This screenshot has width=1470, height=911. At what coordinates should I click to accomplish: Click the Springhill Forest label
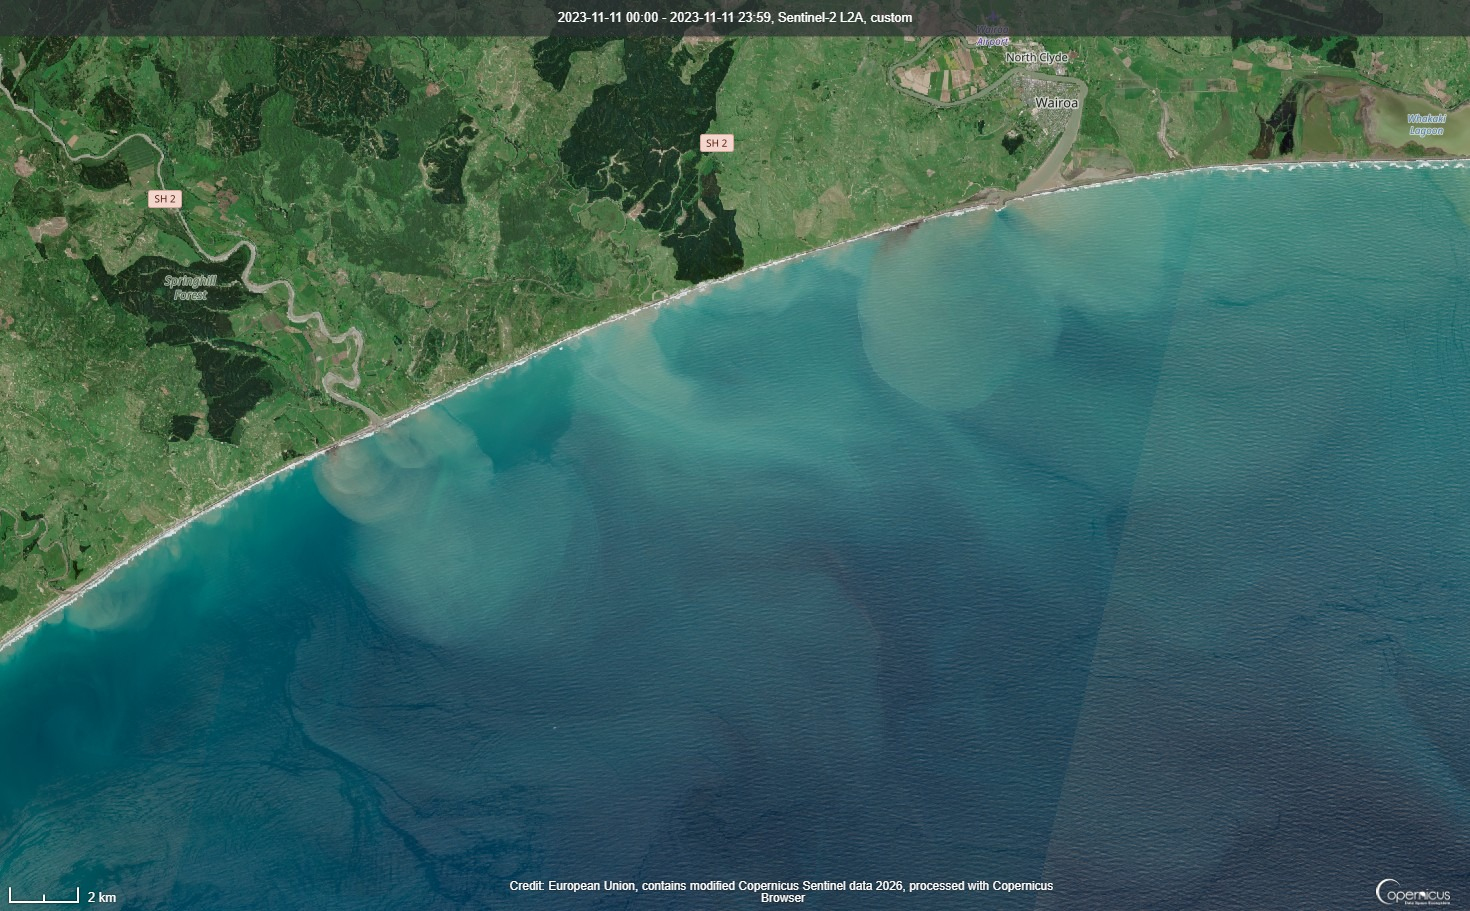pyautogui.click(x=190, y=288)
